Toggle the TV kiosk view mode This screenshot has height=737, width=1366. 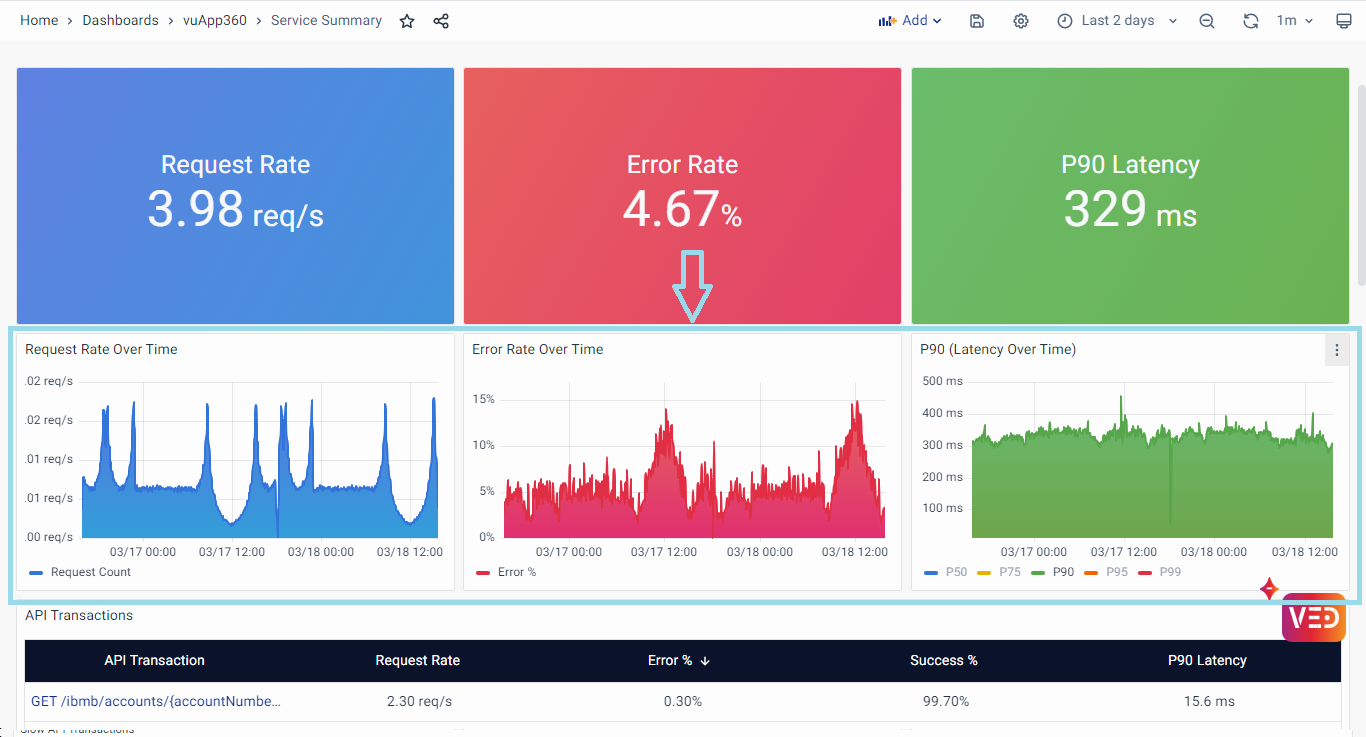click(1343, 21)
